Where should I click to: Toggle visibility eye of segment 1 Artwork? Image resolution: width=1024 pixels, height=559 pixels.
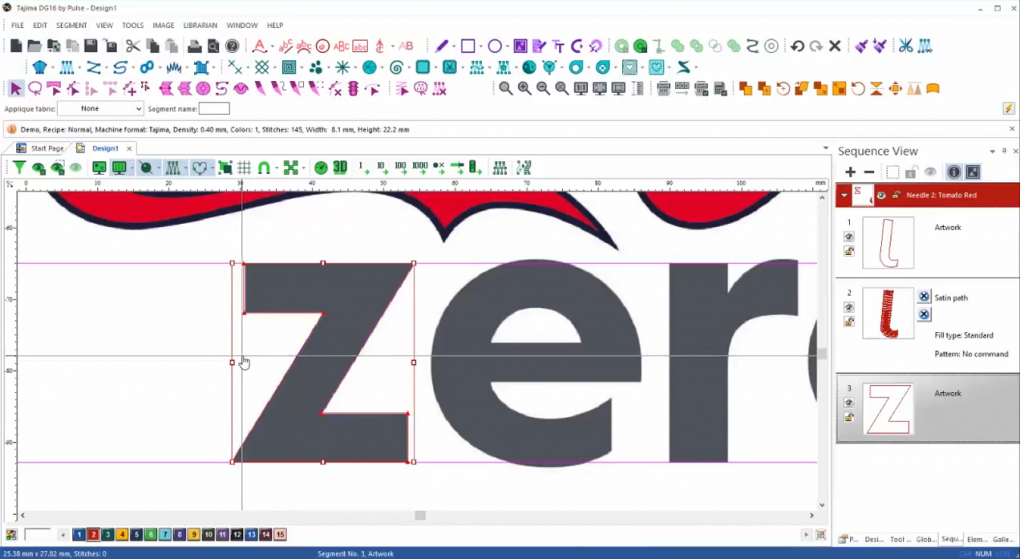pyautogui.click(x=848, y=237)
